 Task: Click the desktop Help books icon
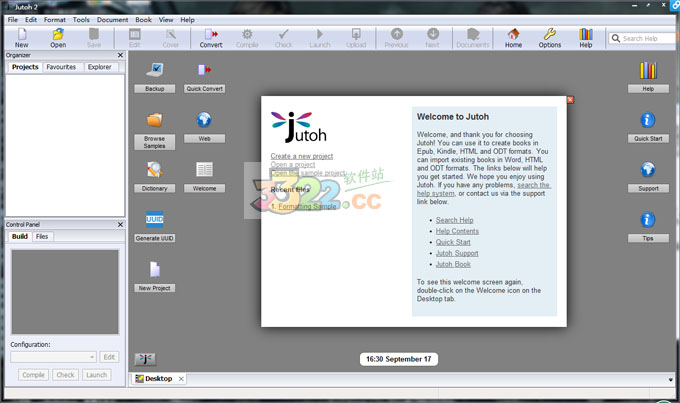[648, 70]
